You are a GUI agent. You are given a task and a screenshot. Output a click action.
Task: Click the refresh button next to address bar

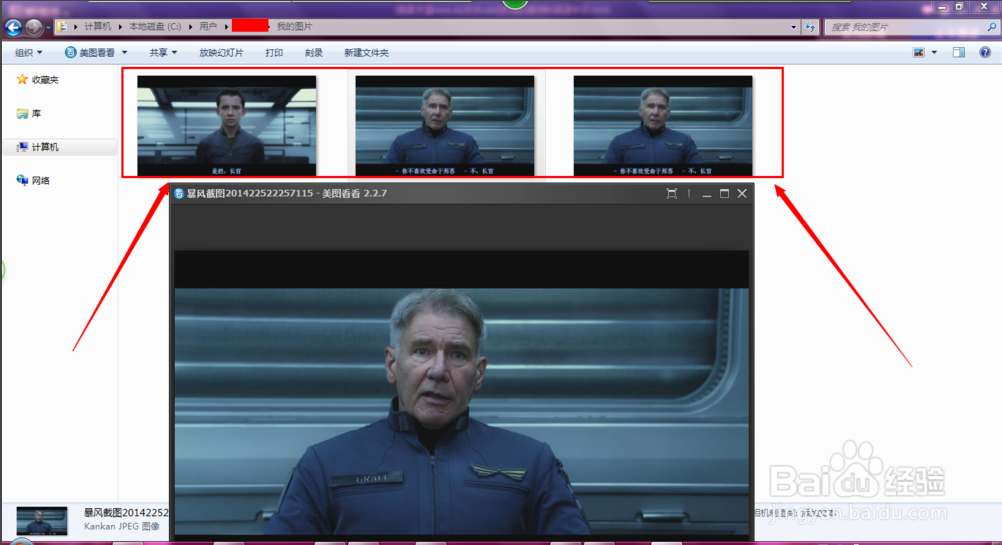pos(810,27)
